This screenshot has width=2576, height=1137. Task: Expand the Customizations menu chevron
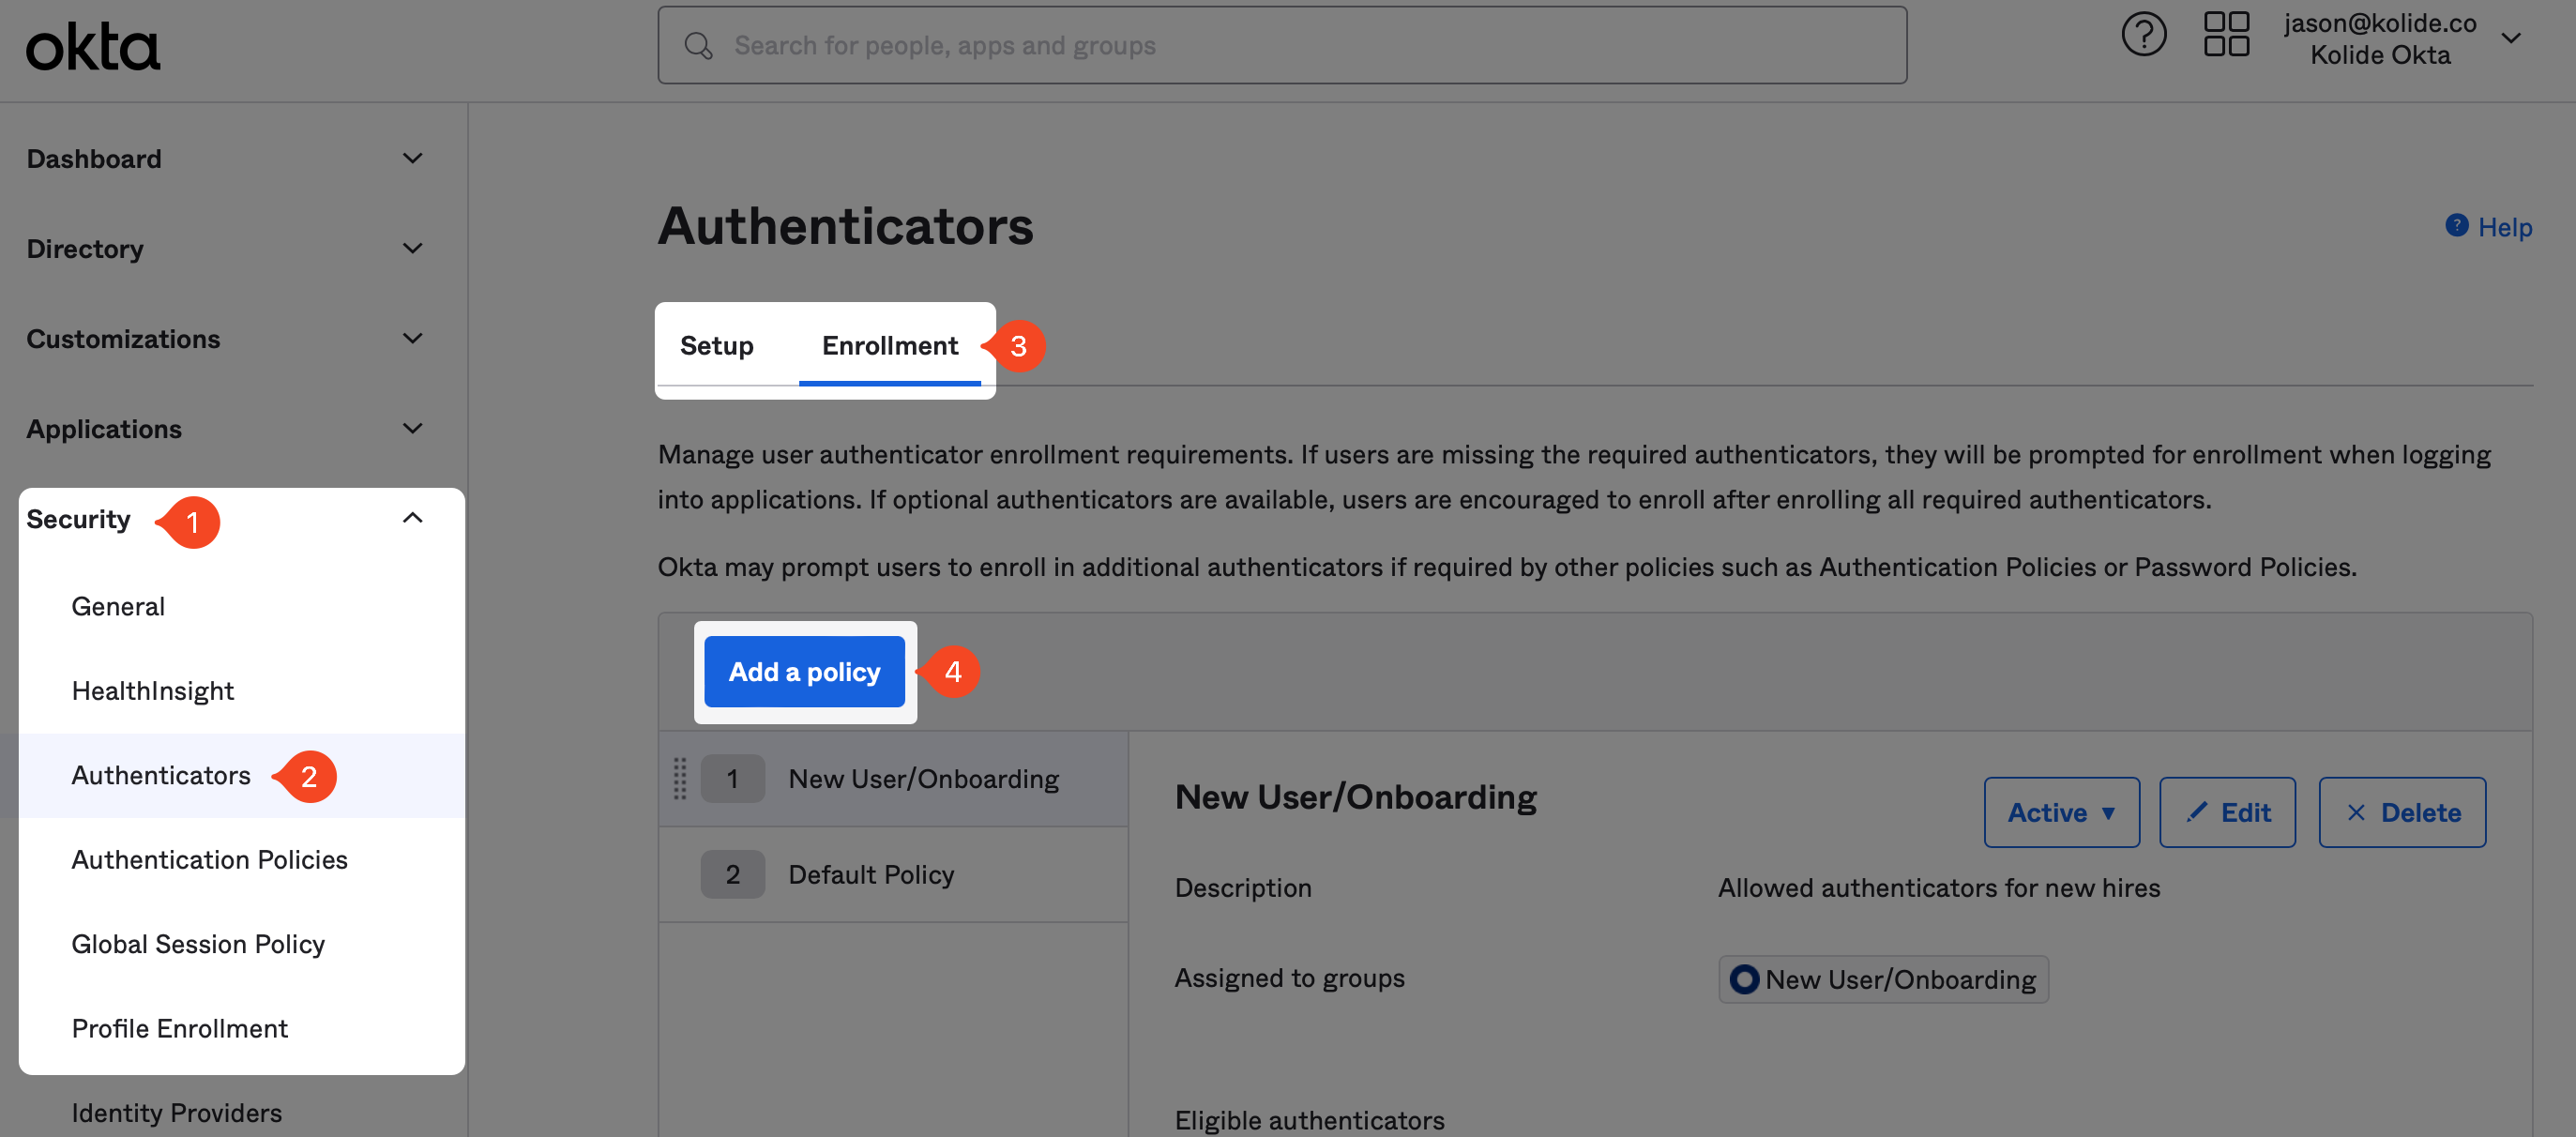412,339
